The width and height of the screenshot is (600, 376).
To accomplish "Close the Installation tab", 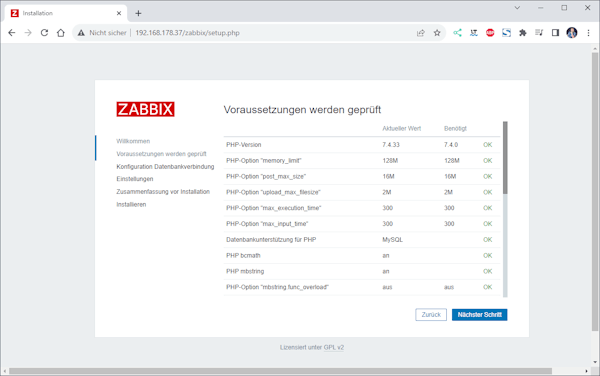I will point(119,13).
